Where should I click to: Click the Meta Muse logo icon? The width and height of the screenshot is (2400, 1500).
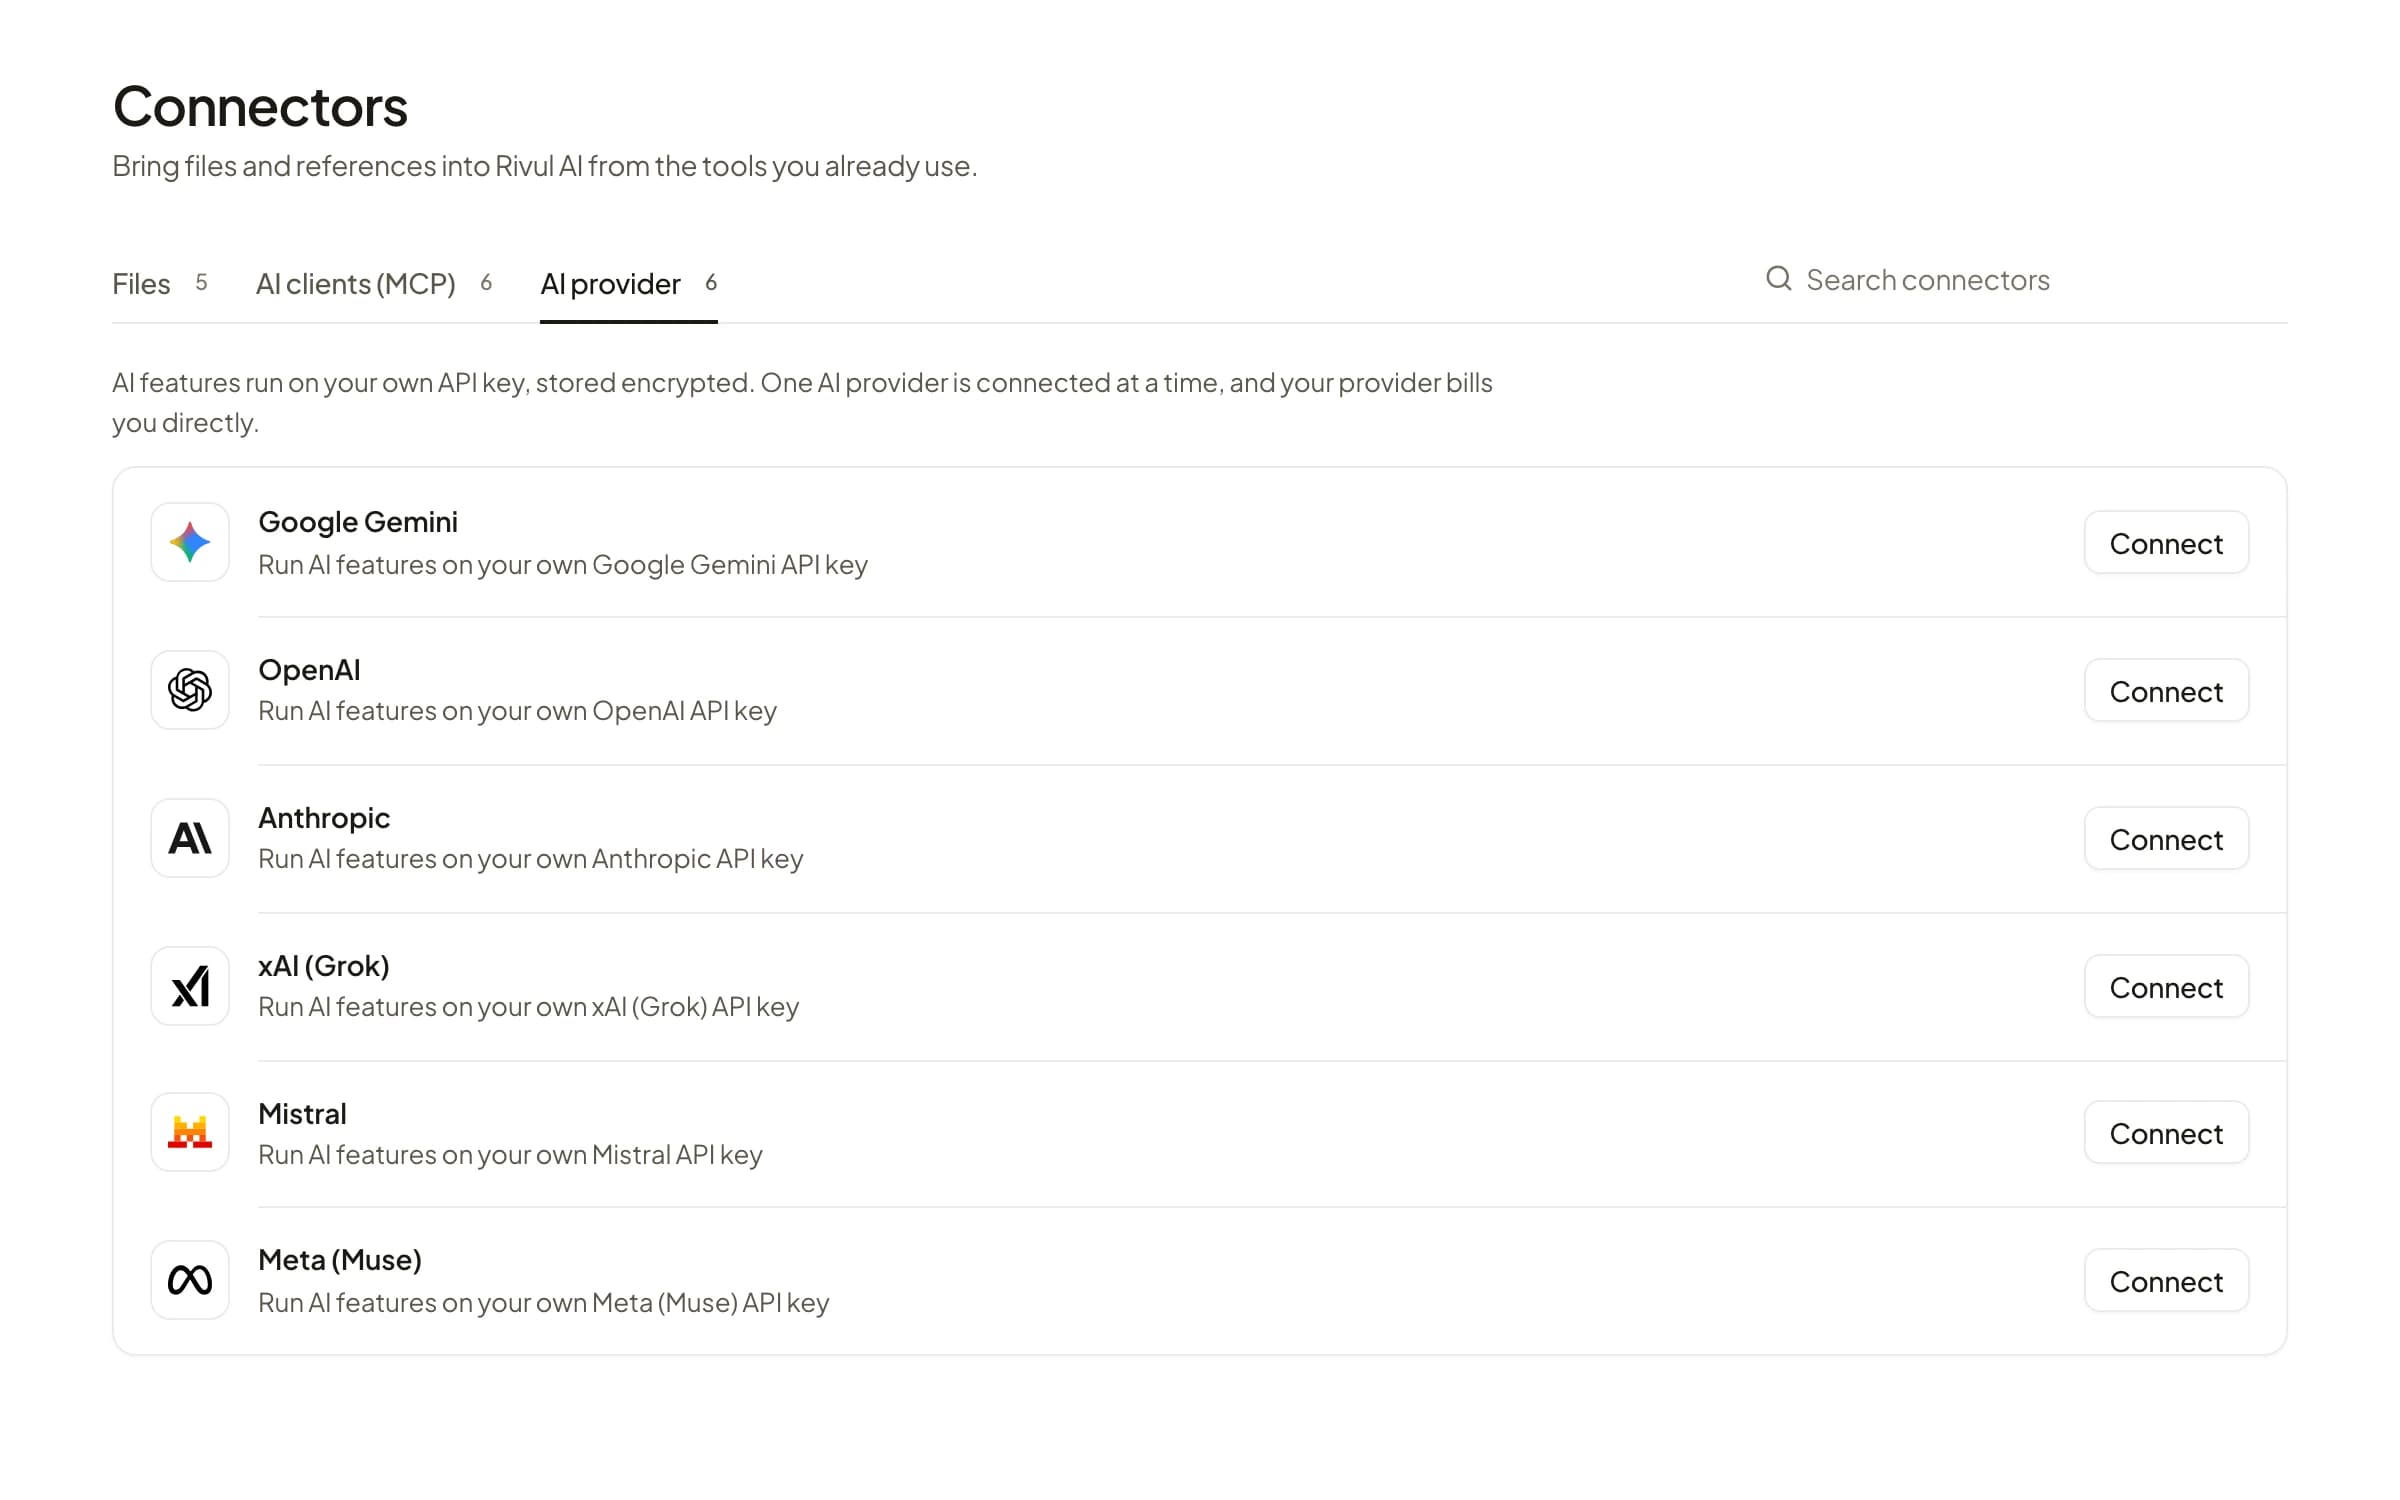tap(190, 1280)
